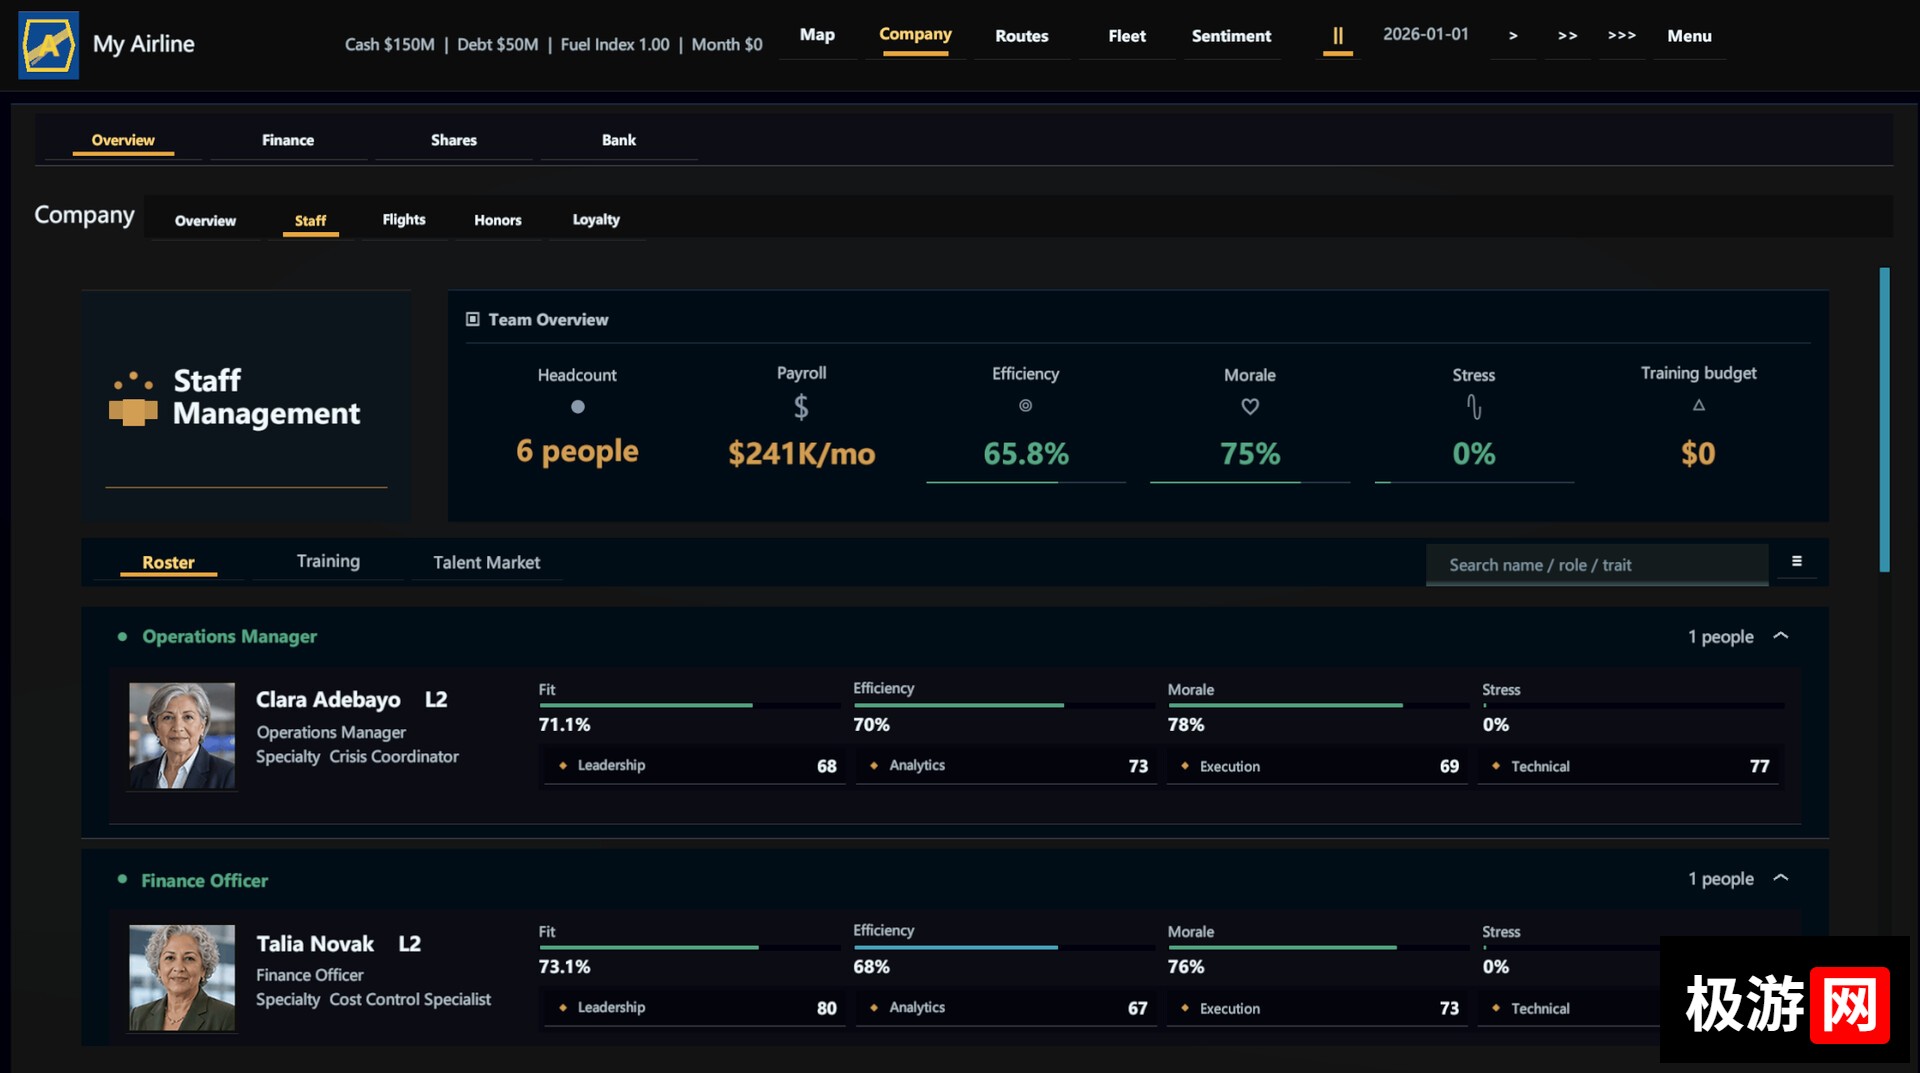
Task: Click Talia Novak's Efficiency progress bar
Action: 1004,948
